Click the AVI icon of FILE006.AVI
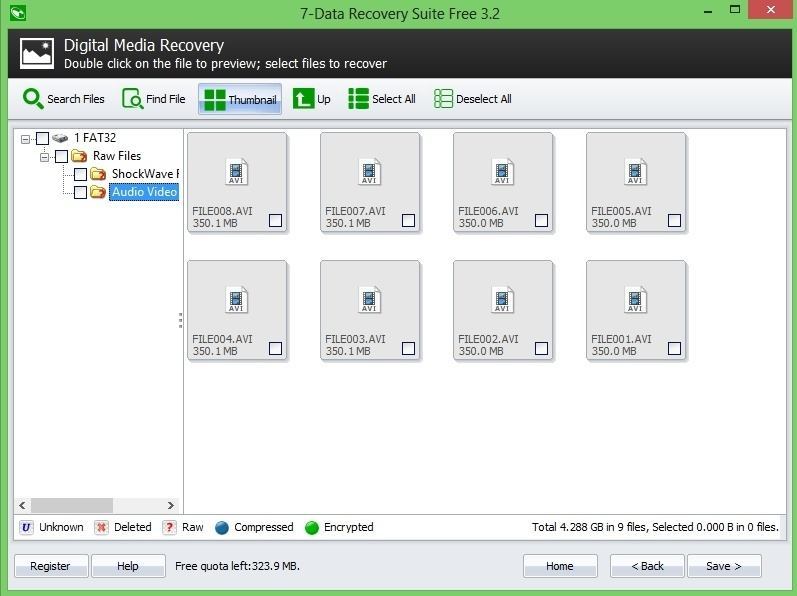The height and width of the screenshot is (596, 797). [502, 172]
